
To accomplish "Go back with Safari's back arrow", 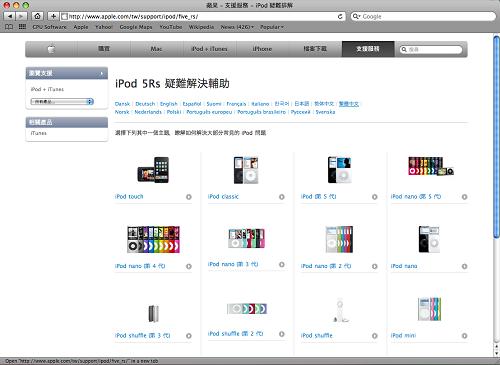I will [10, 16].
